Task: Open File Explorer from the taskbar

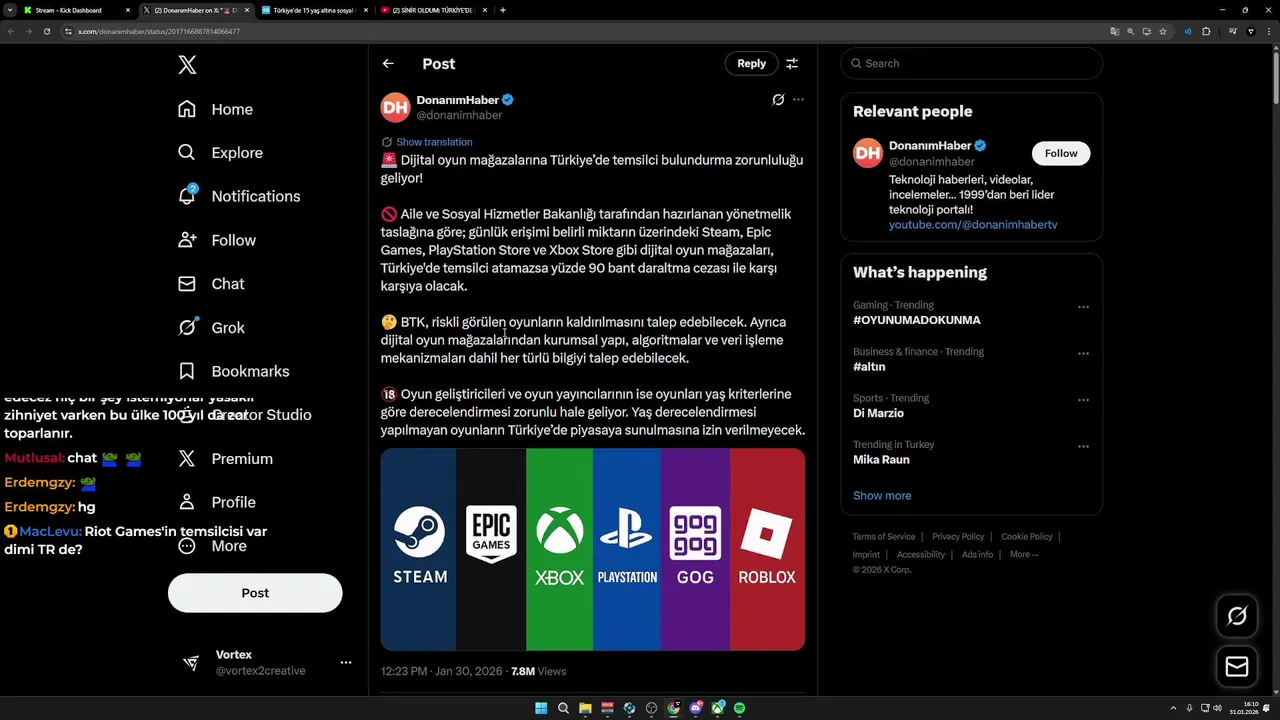Action: [585, 708]
